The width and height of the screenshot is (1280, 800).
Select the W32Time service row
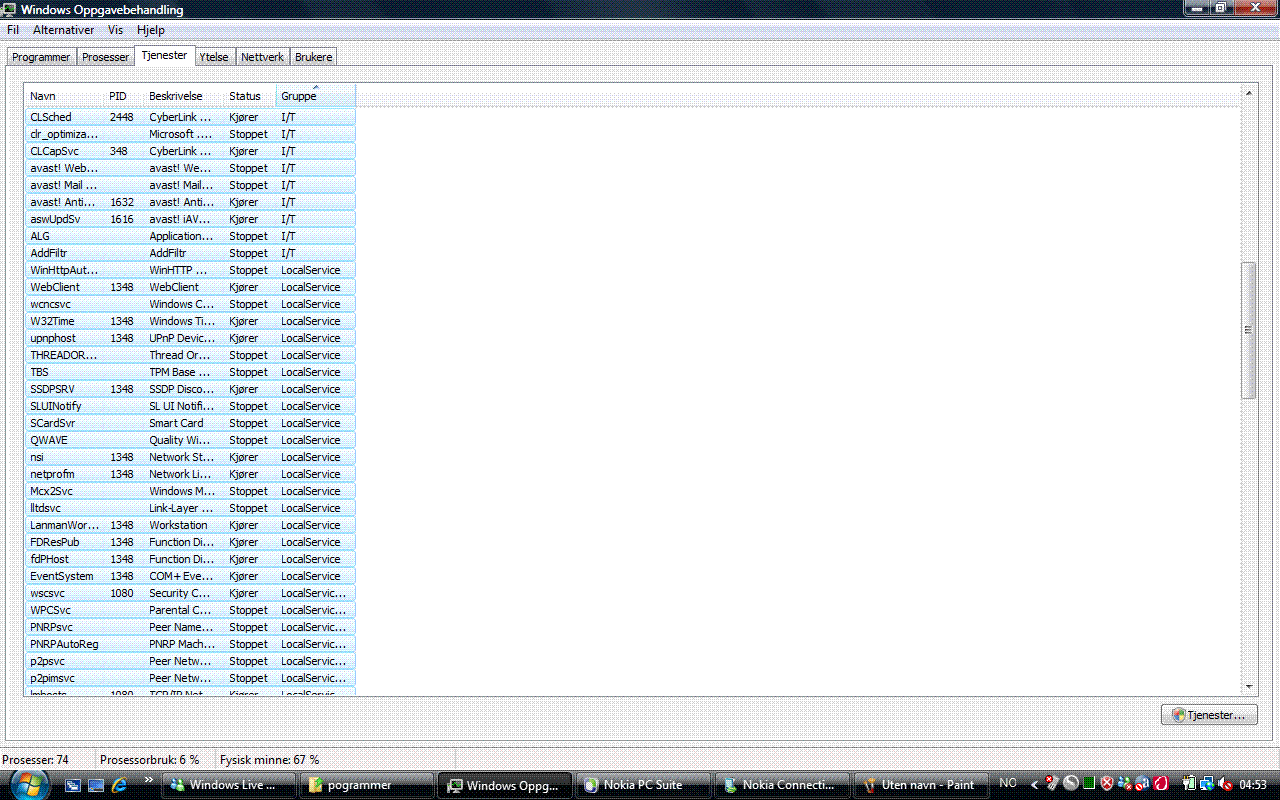point(190,321)
